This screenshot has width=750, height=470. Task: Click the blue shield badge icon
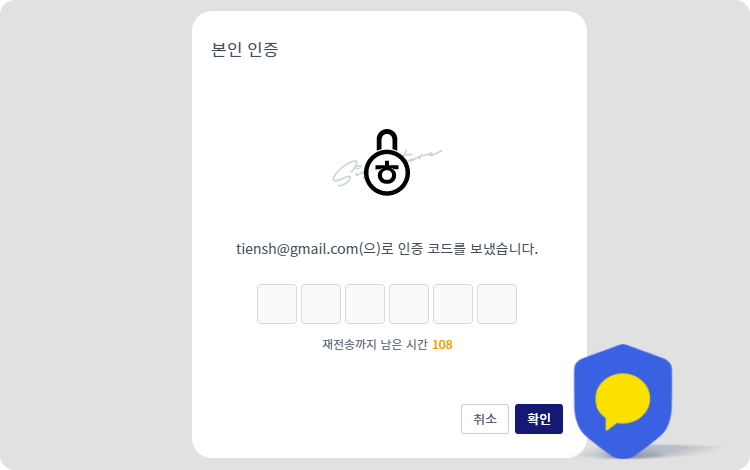623,401
